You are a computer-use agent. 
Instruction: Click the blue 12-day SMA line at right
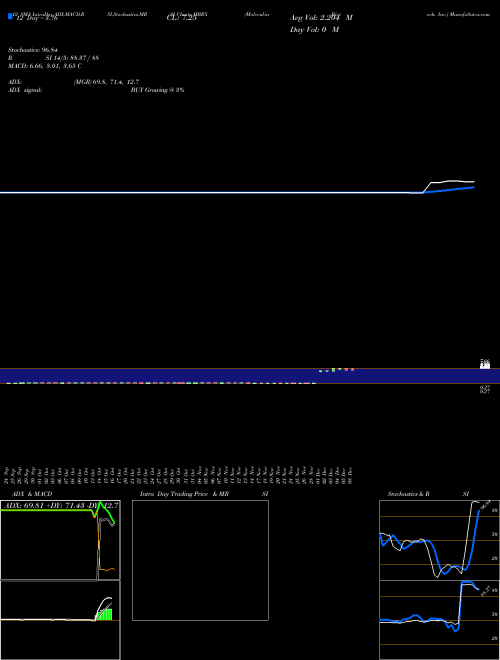click(x=448, y=190)
